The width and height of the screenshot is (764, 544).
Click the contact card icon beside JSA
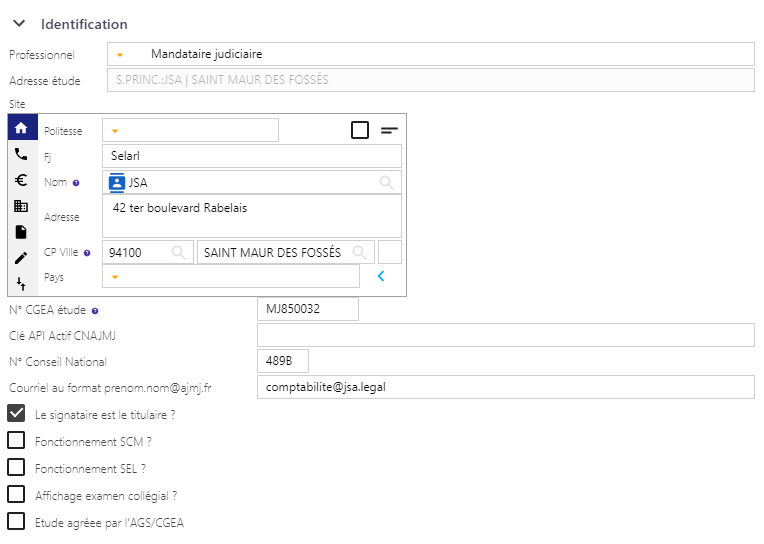click(117, 183)
